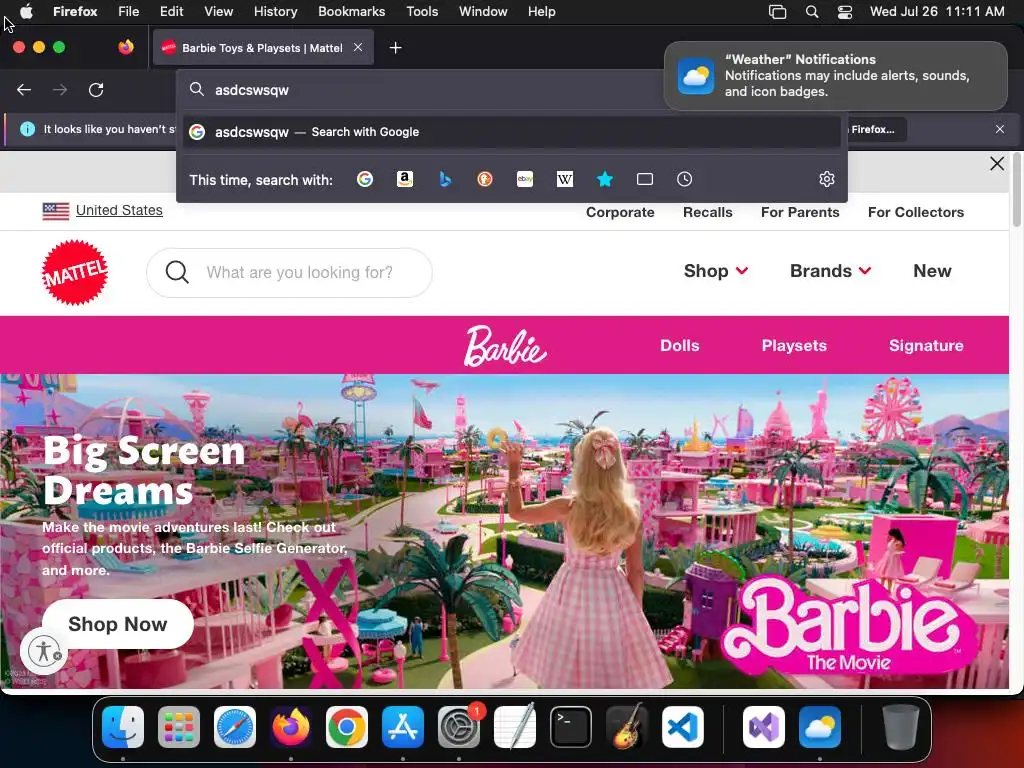
Task: Open Visual Studio Code from the dock
Action: tap(682, 727)
